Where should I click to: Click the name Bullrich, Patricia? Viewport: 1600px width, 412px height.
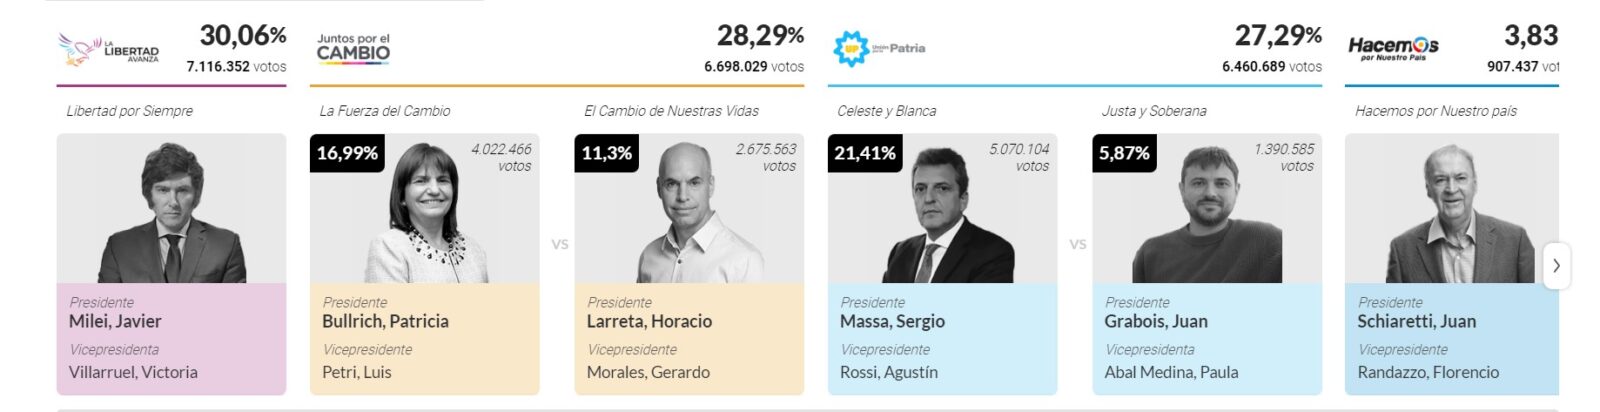(x=385, y=321)
